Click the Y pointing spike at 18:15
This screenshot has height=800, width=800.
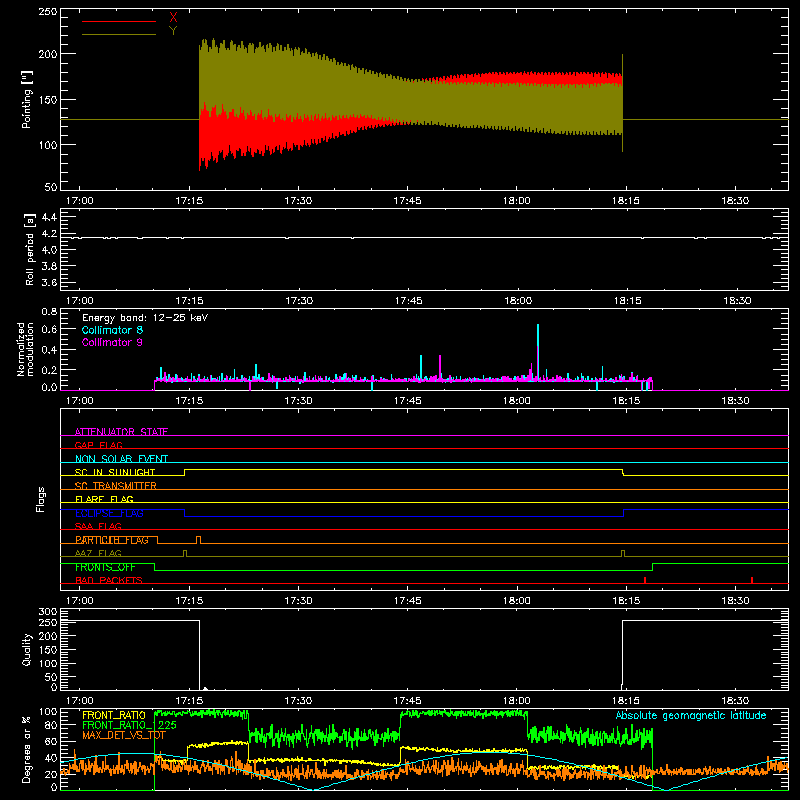(622, 103)
